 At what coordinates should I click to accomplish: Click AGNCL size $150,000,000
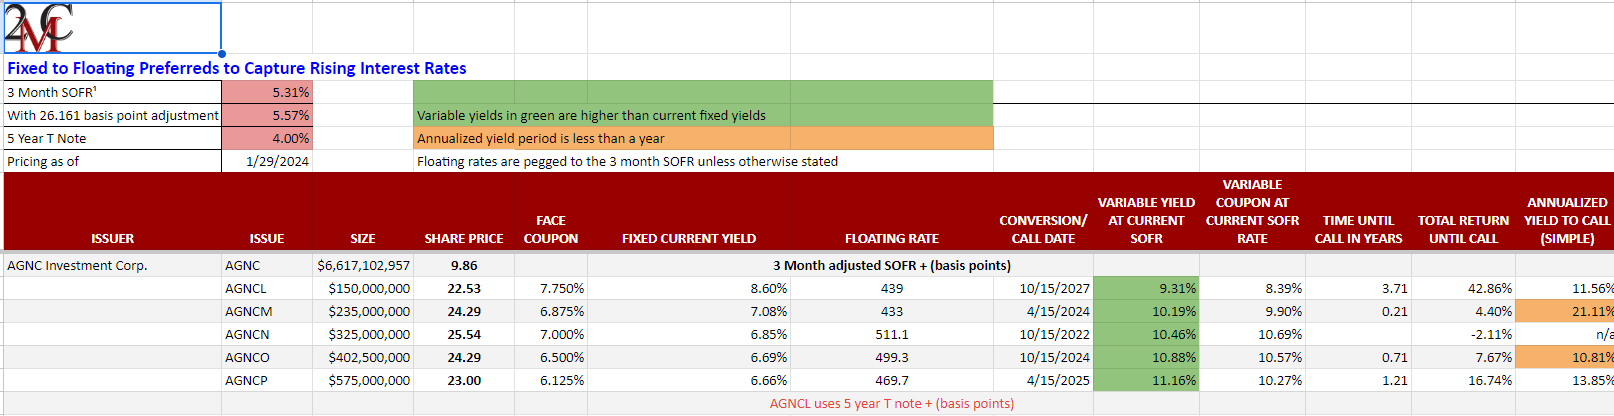(x=363, y=288)
